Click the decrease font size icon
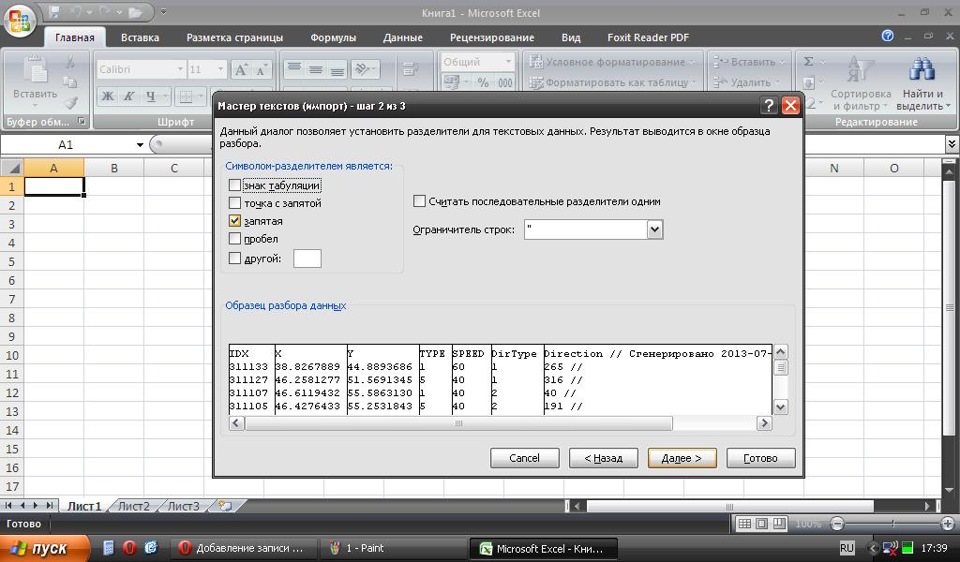Screen dimensions: 960x562 point(261,70)
